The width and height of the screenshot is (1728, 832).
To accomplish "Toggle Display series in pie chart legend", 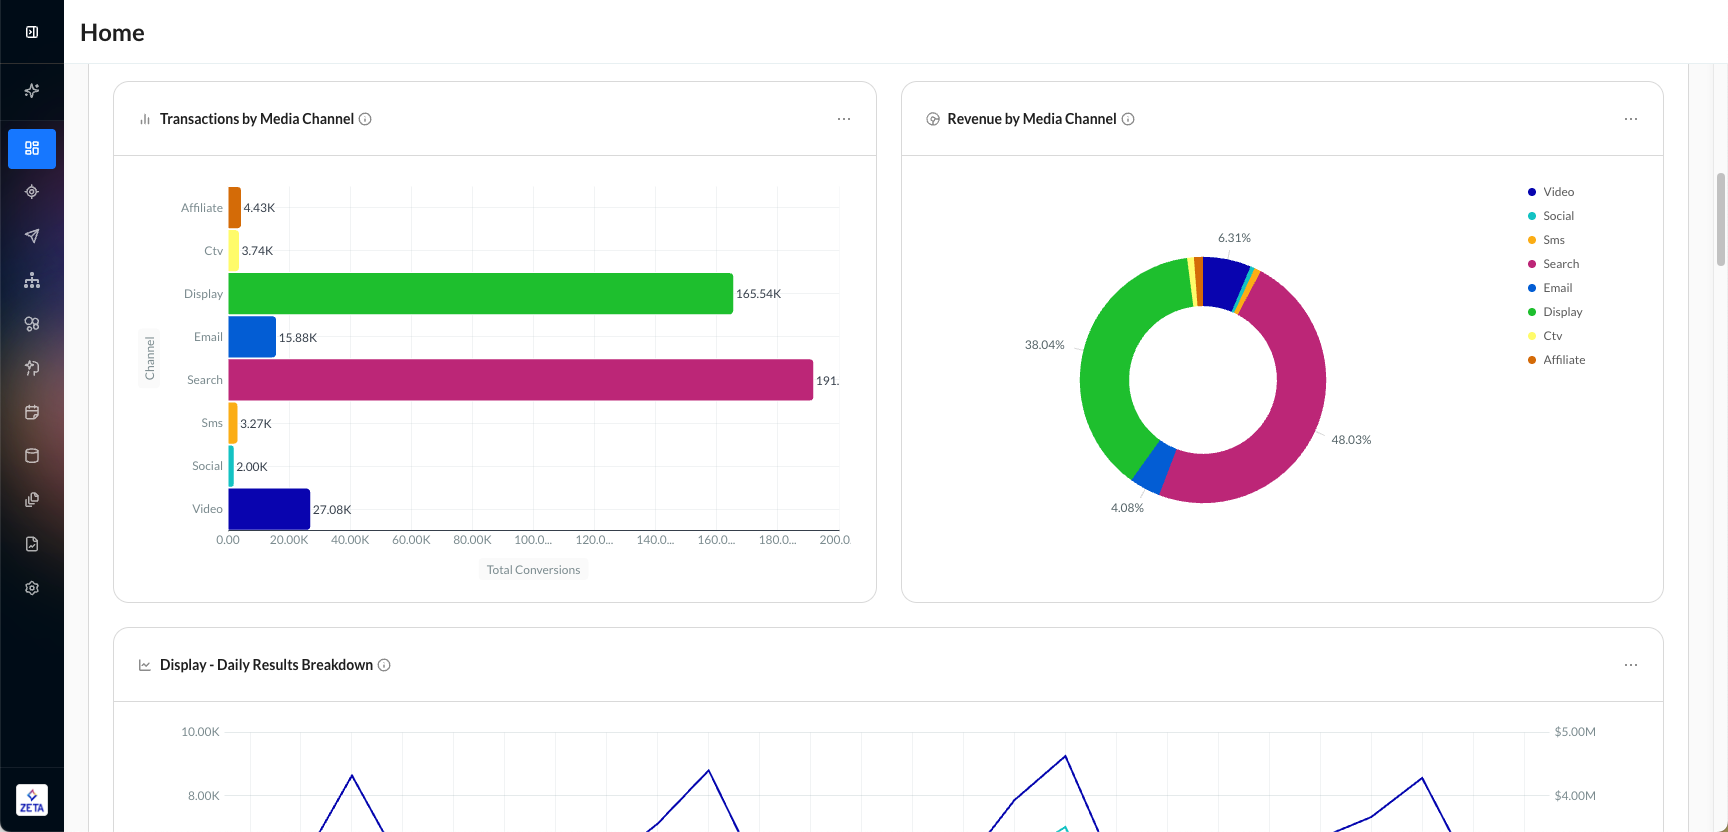I will [1562, 312].
